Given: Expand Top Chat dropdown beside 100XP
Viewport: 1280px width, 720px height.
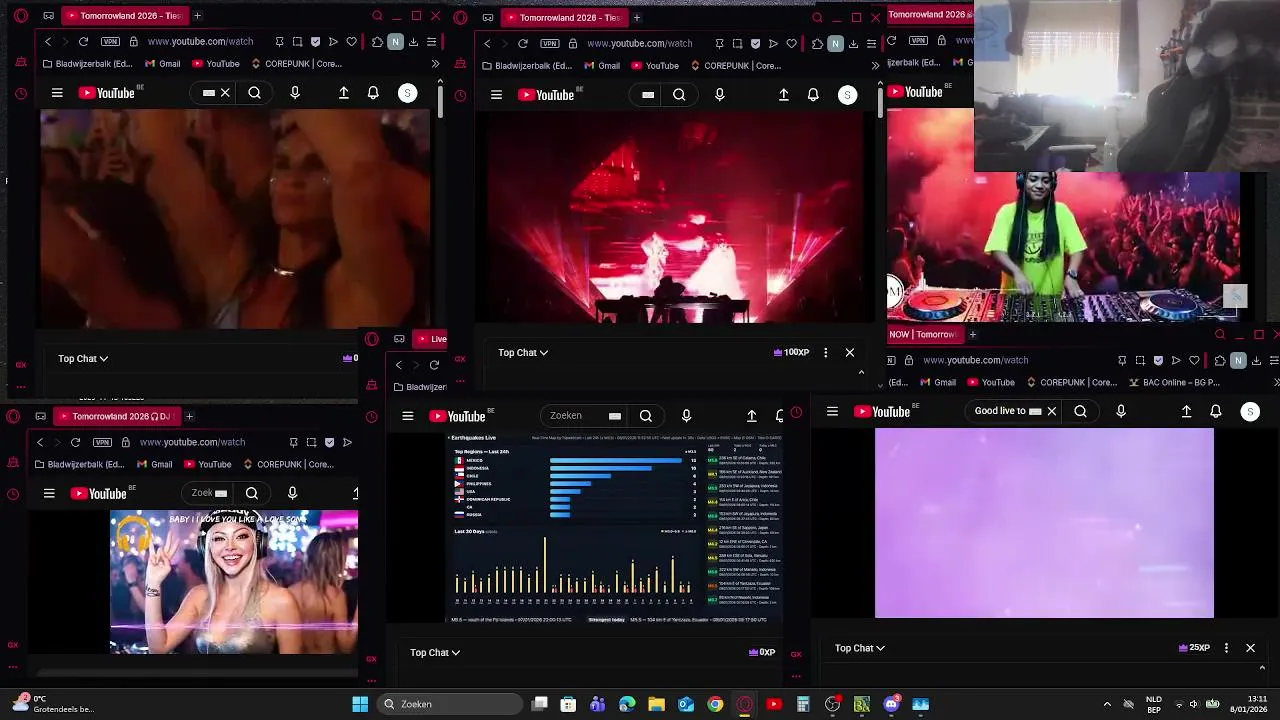Looking at the screenshot, I should click(x=523, y=352).
